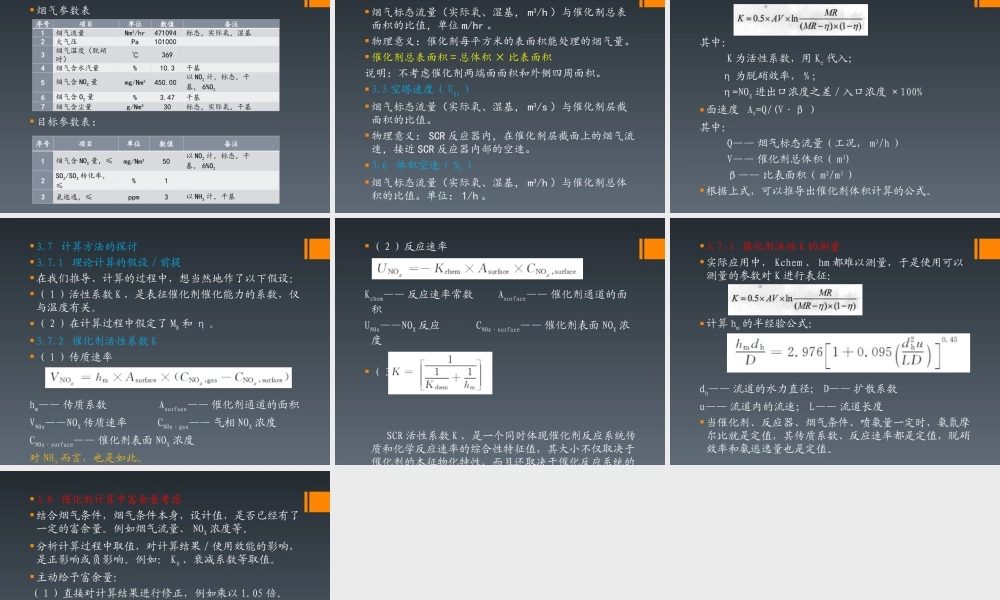Click the bullet '(1)传质速率'

(74, 357)
